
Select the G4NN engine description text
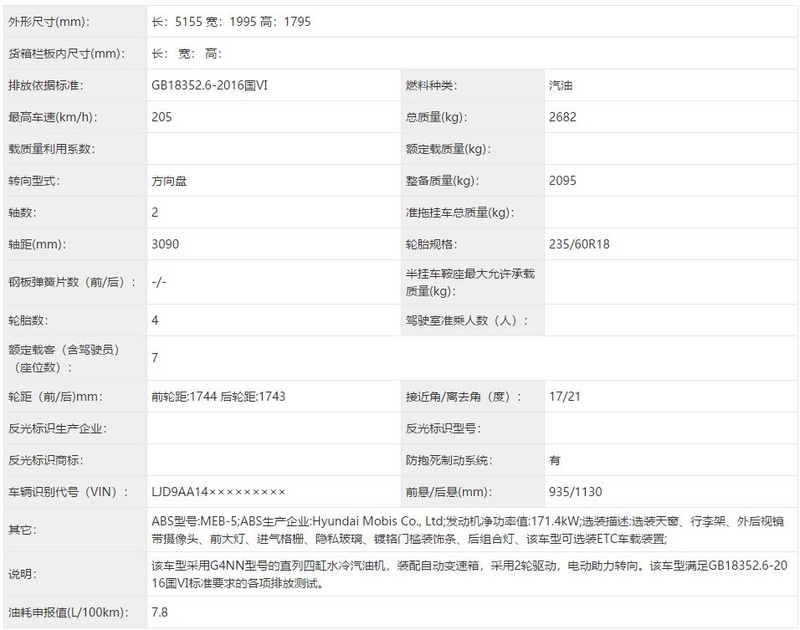(x=469, y=574)
